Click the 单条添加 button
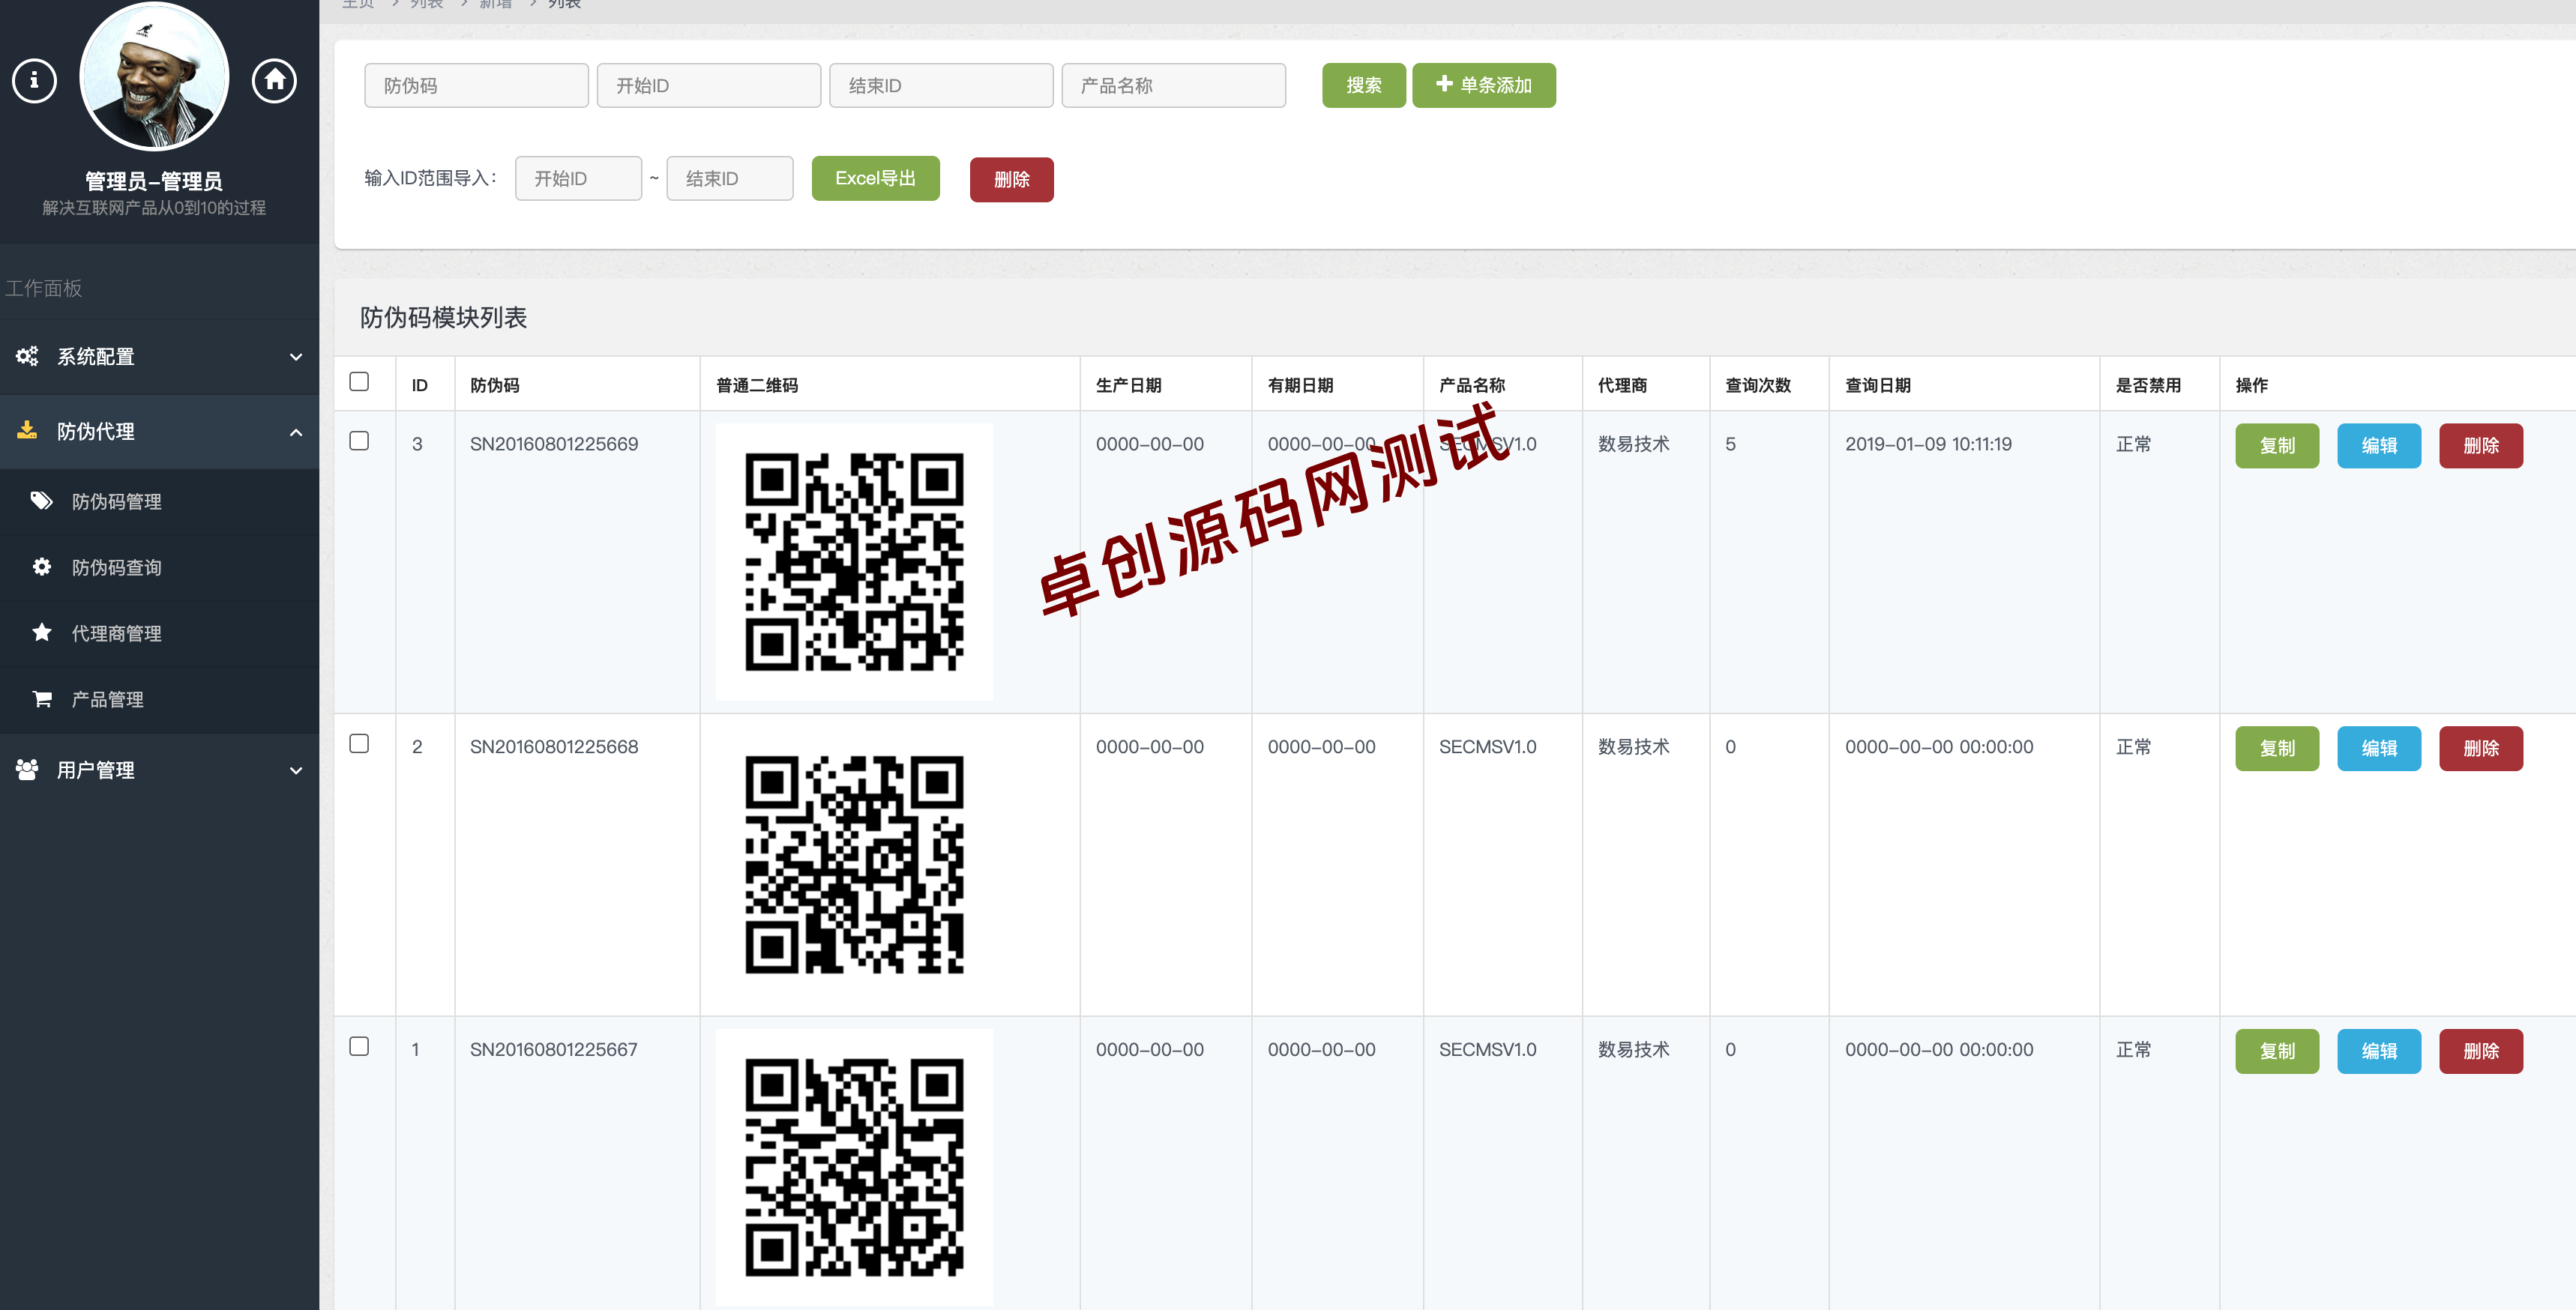This screenshot has height=1310, width=2576. click(x=1484, y=86)
